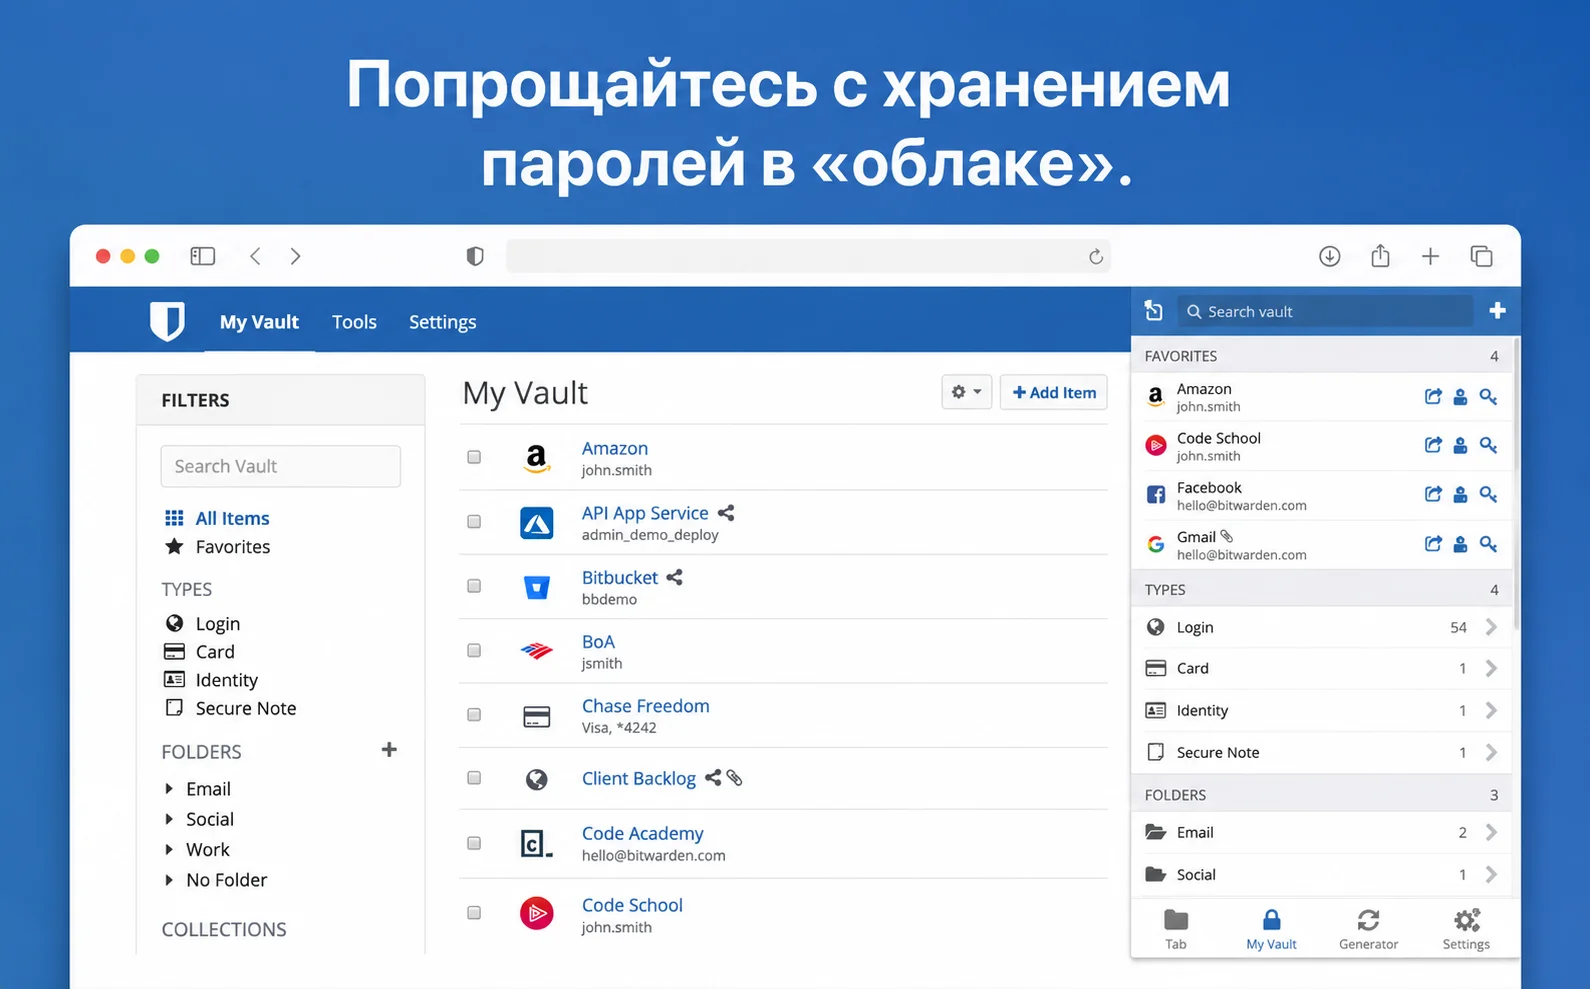Expand the Social folder in filters
Image resolution: width=1590 pixels, height=989 pixels.
point(168,819)
